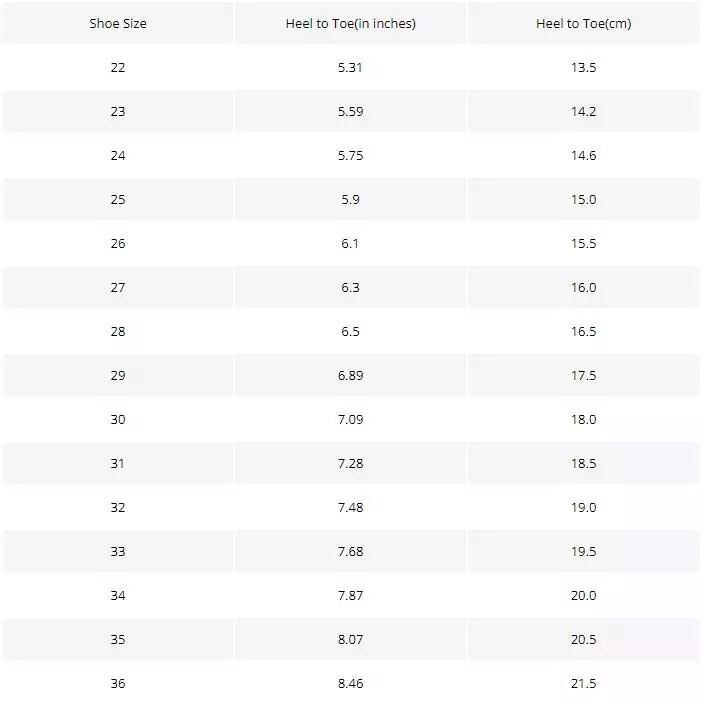Click the 21.5 cm cell

583,684
